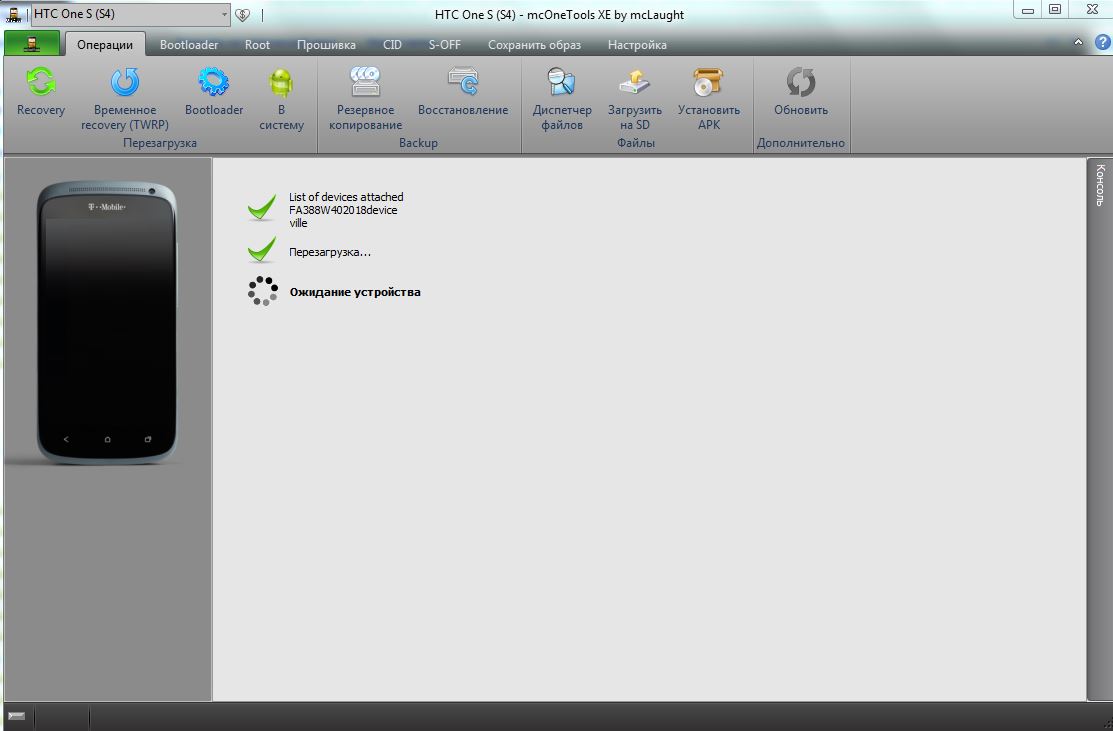The width and height of the screenshot is (1113, 731).
Task: Click the 'Ожидание устройства' status text
Action: (355, 292)
